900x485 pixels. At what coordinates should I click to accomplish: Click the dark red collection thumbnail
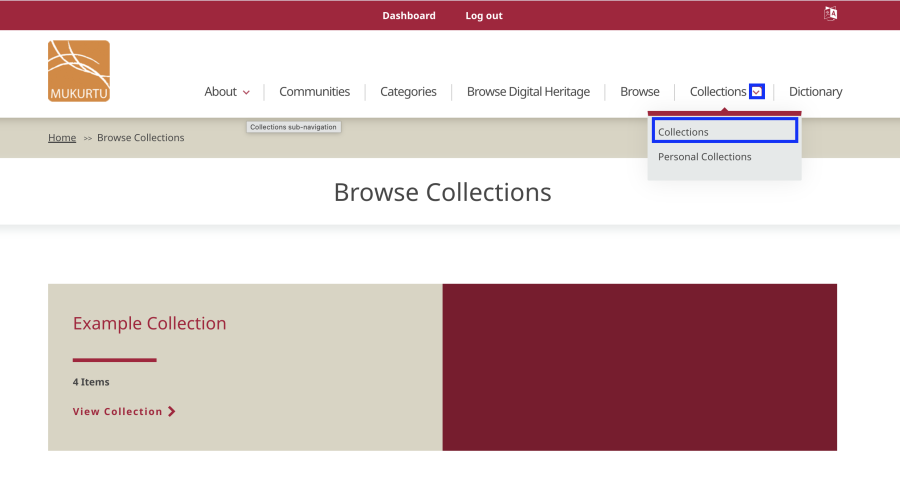tap(639, 367)
